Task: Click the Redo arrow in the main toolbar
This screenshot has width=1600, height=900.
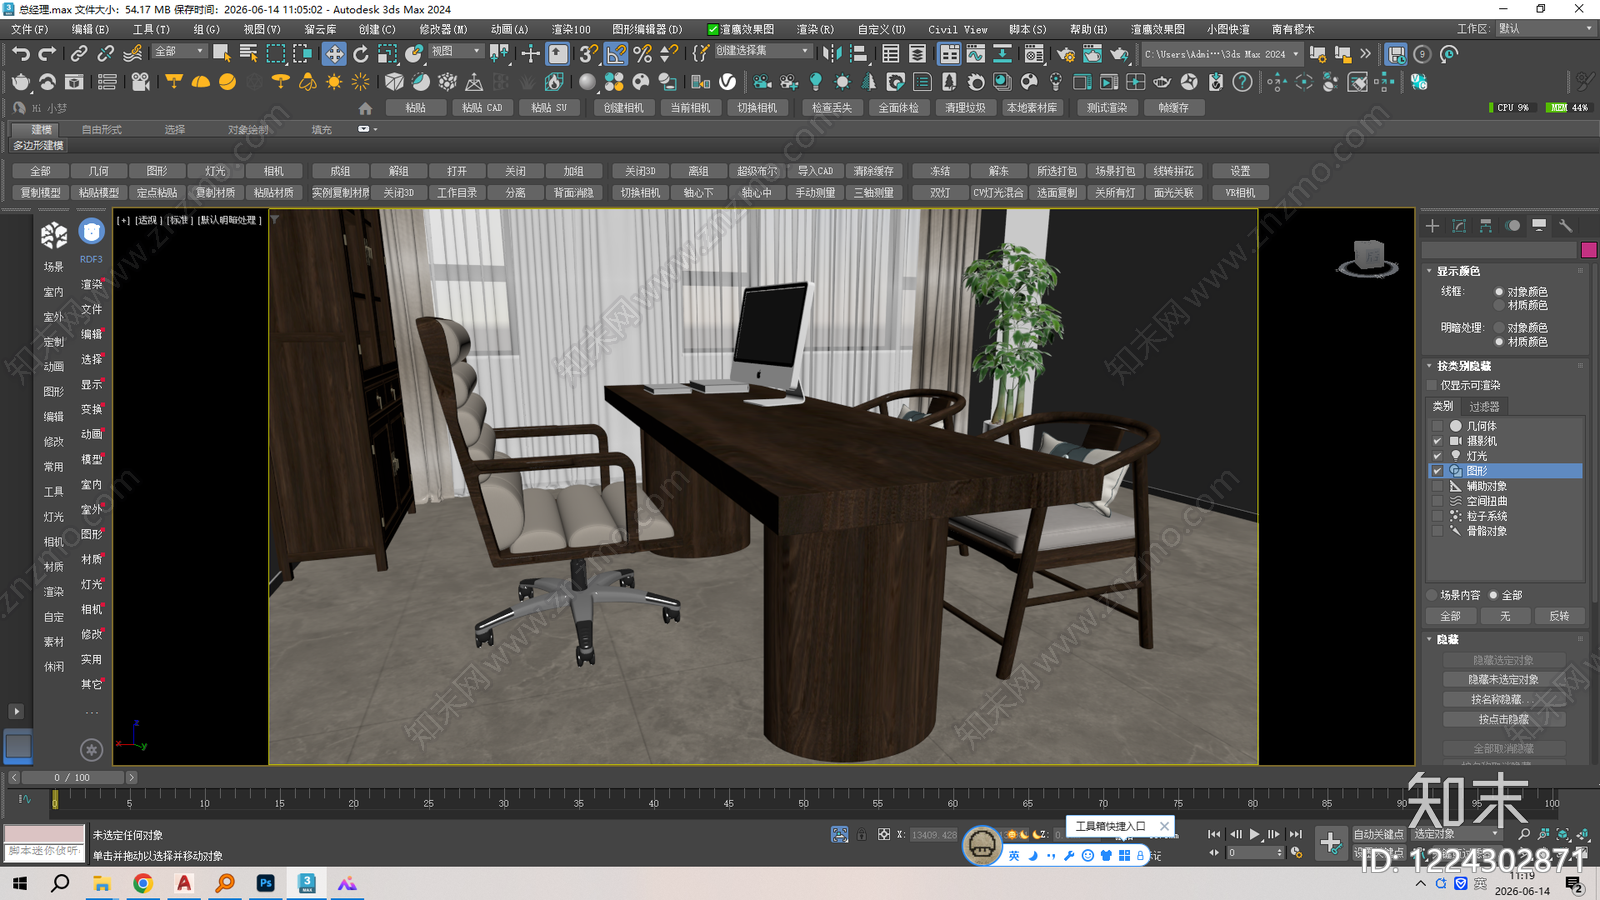Action: (47, 53)
